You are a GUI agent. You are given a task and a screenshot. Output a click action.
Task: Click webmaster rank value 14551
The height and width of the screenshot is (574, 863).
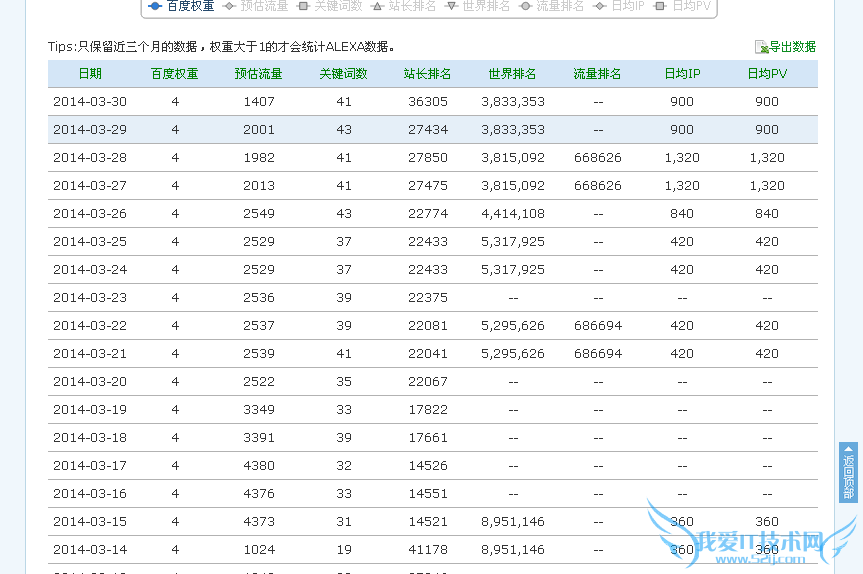tap(428, 494)
